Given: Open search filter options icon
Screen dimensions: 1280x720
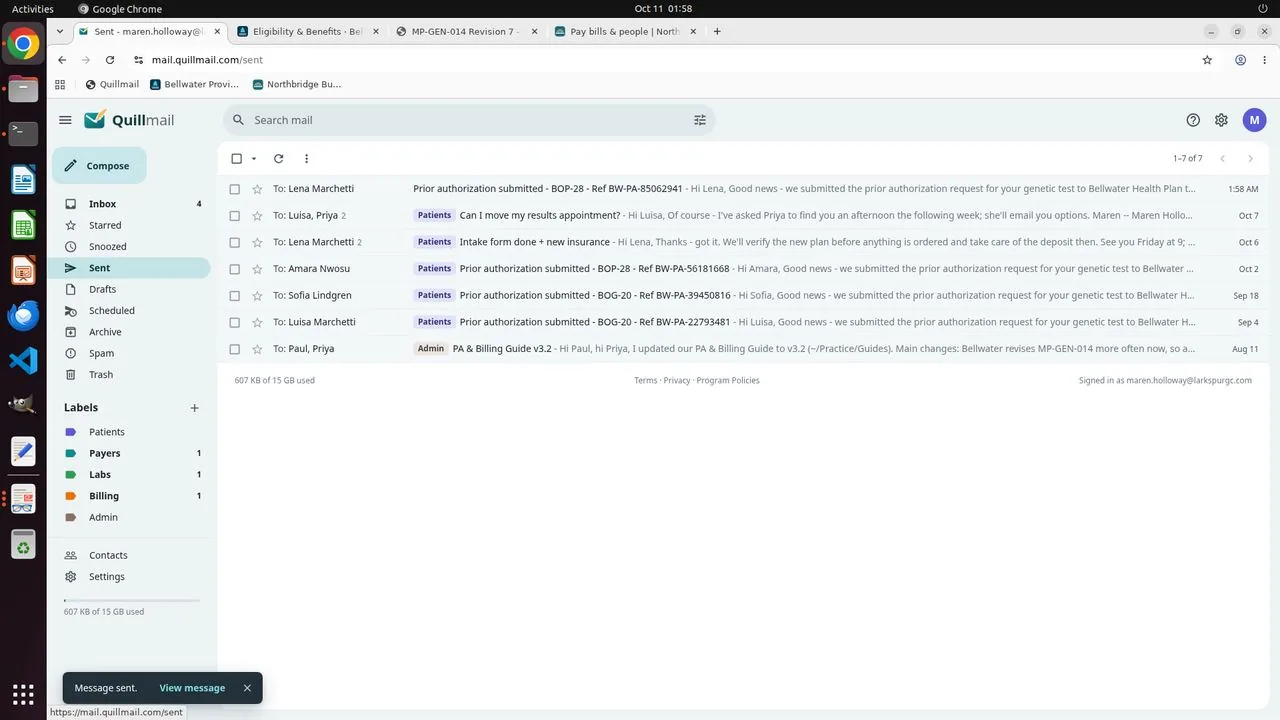Looking at the screenshot, I should pyautogui.click(x=700, y=120).
